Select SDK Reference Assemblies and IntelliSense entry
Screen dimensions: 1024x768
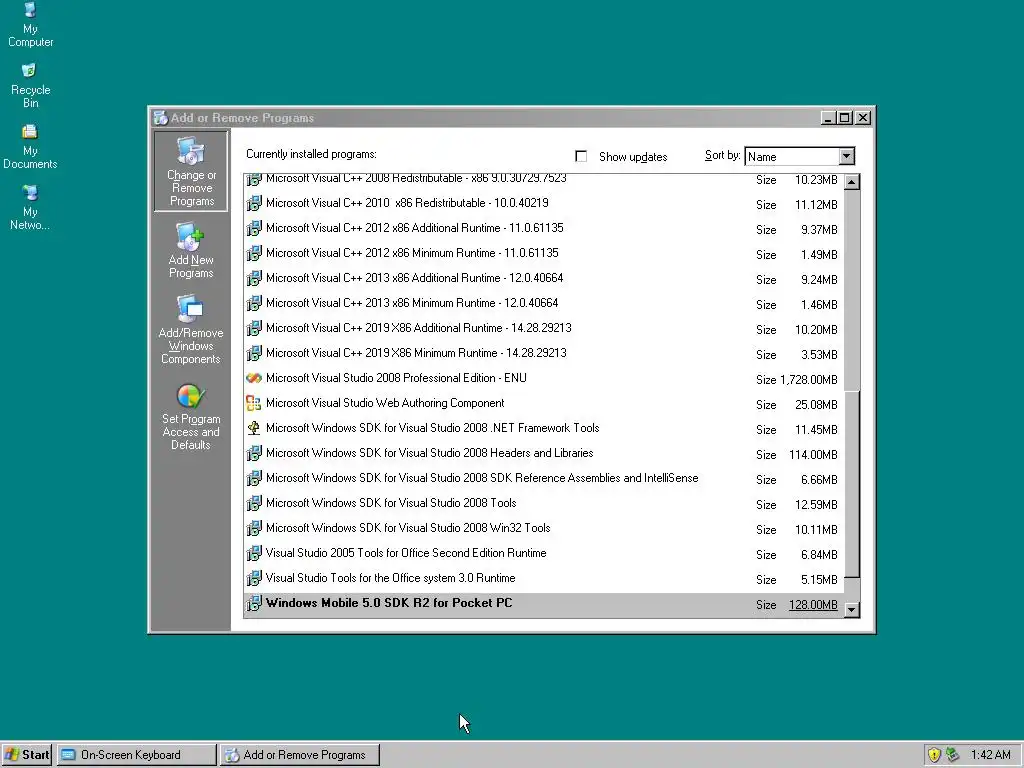(x=543, y=479)
